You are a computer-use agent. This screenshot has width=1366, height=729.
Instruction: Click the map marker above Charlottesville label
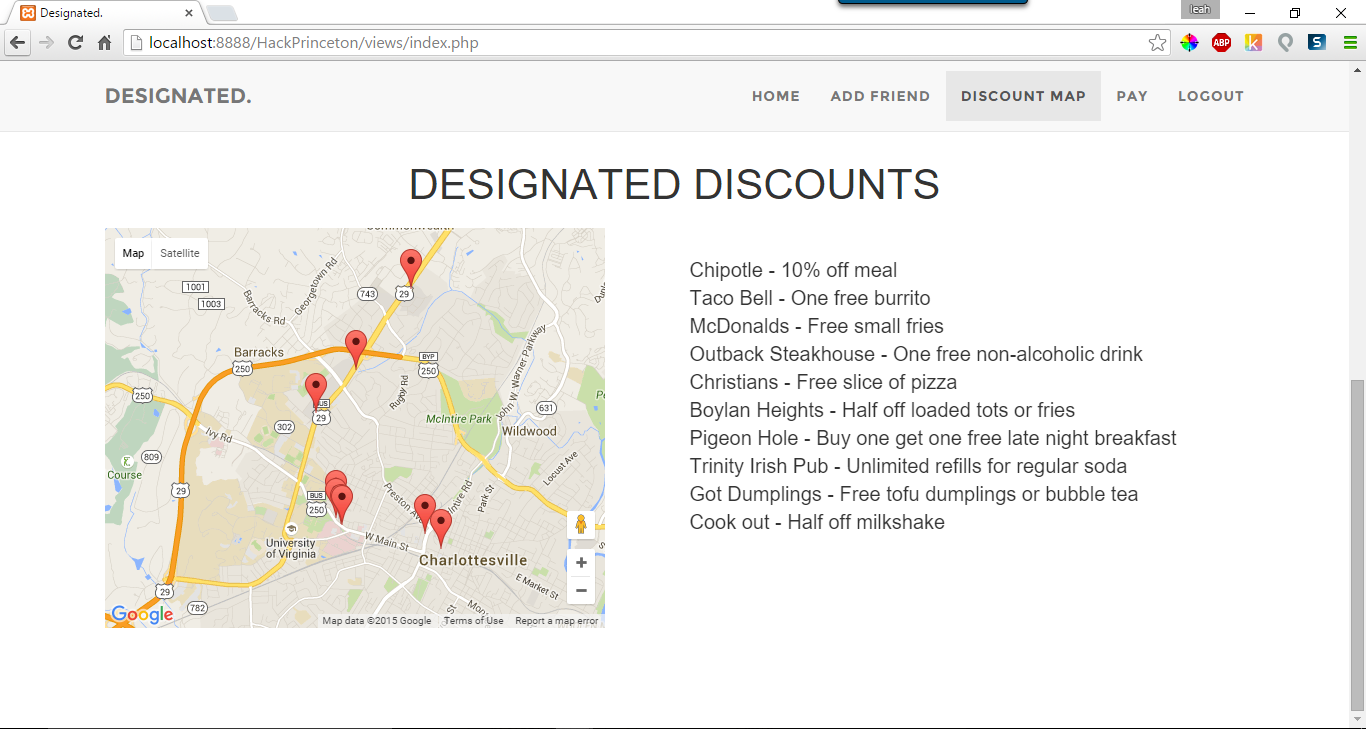[x=440, y=527]
